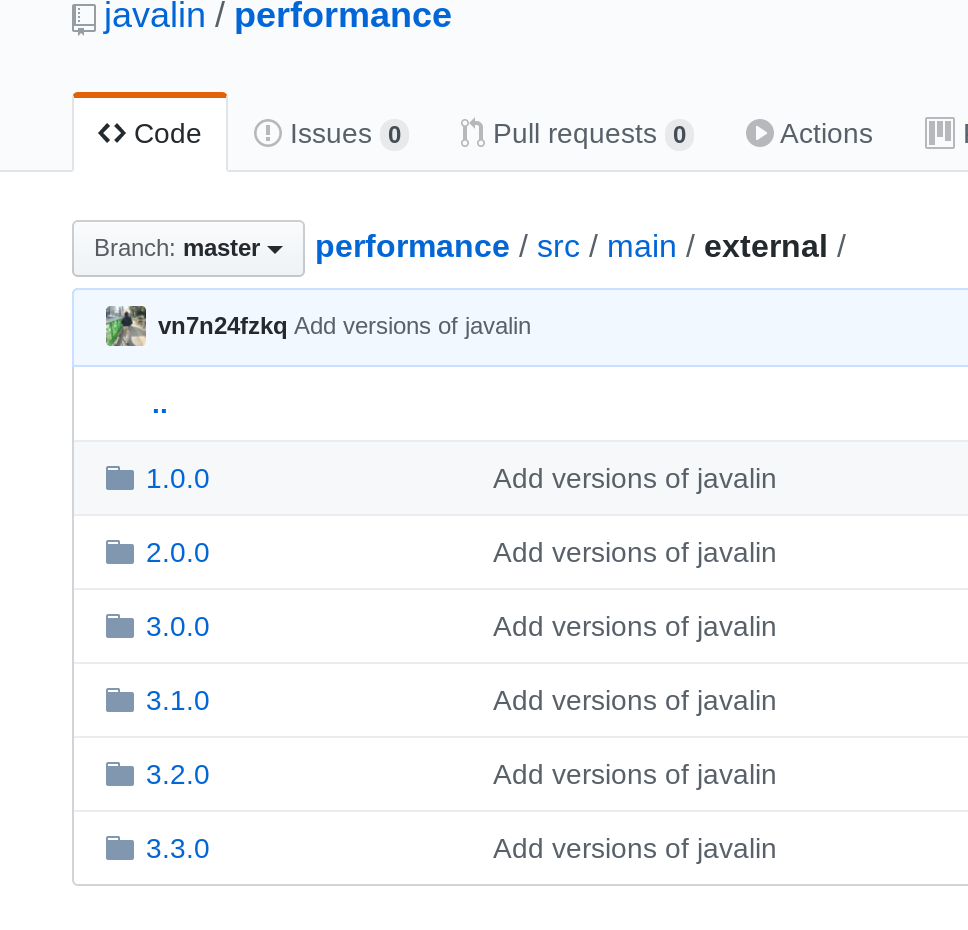Open commit message for 1.0.0 row

pyautogui.click(x=635, y=479)
